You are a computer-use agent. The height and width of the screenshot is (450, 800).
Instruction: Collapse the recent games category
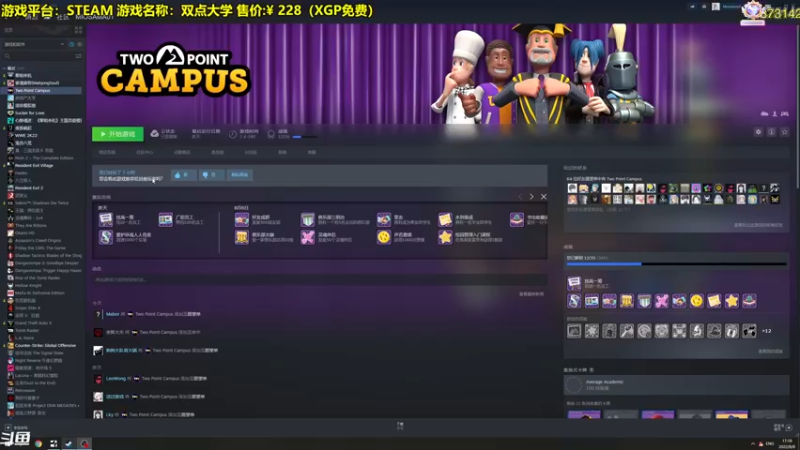(5, 68)
